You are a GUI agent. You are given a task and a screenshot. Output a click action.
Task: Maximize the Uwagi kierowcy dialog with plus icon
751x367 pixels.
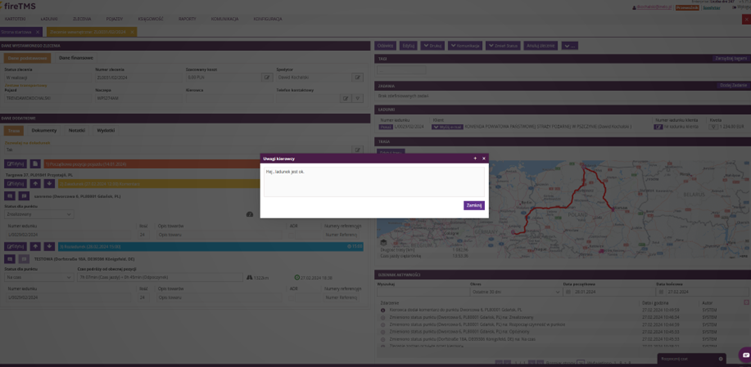tap(475, 158)
